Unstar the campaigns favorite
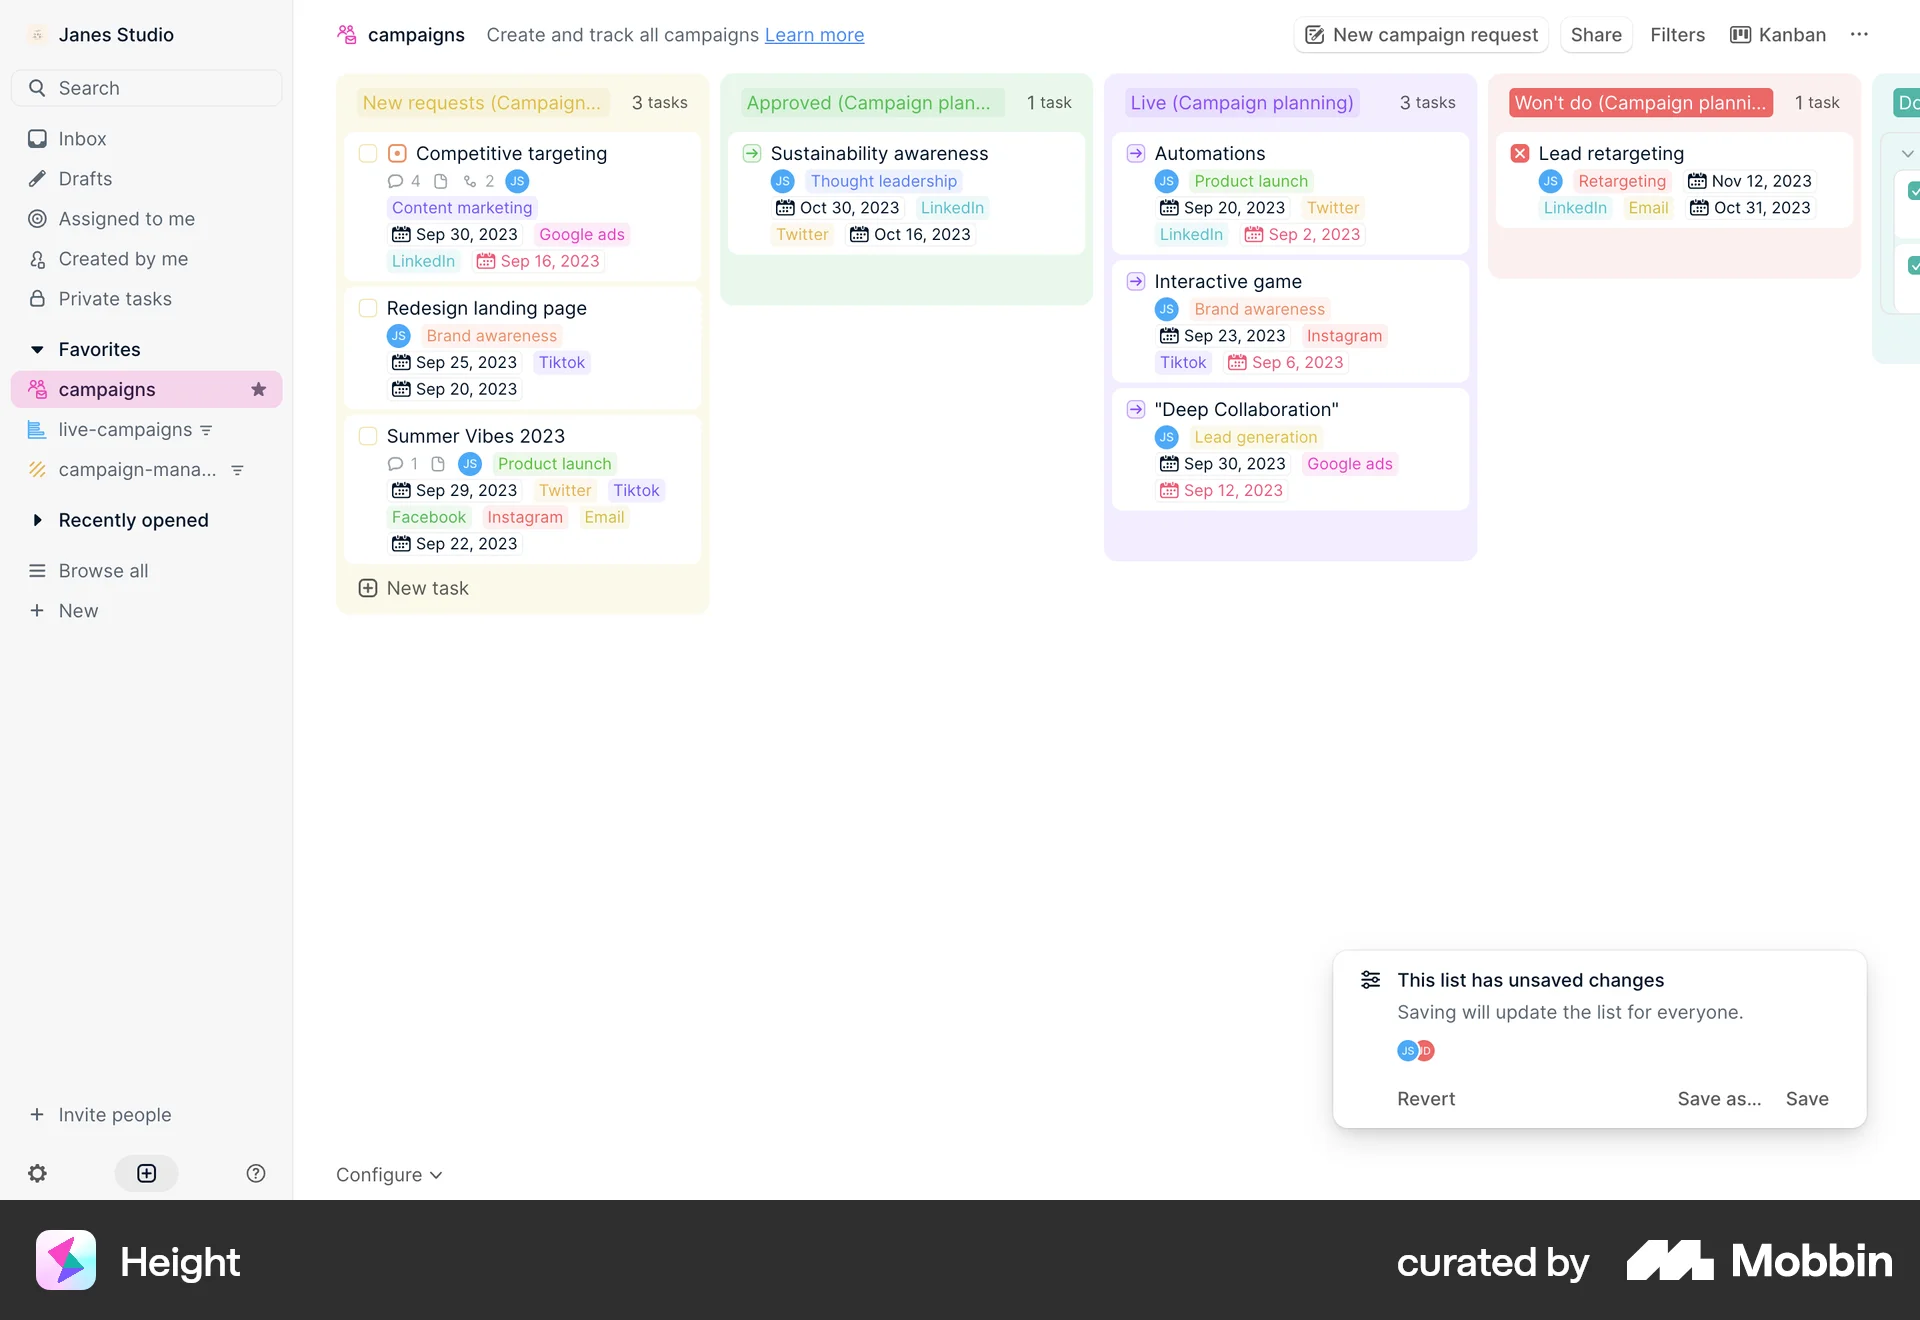The height and width of the screenshot is (1320, 1920). [x=259, y=389]
